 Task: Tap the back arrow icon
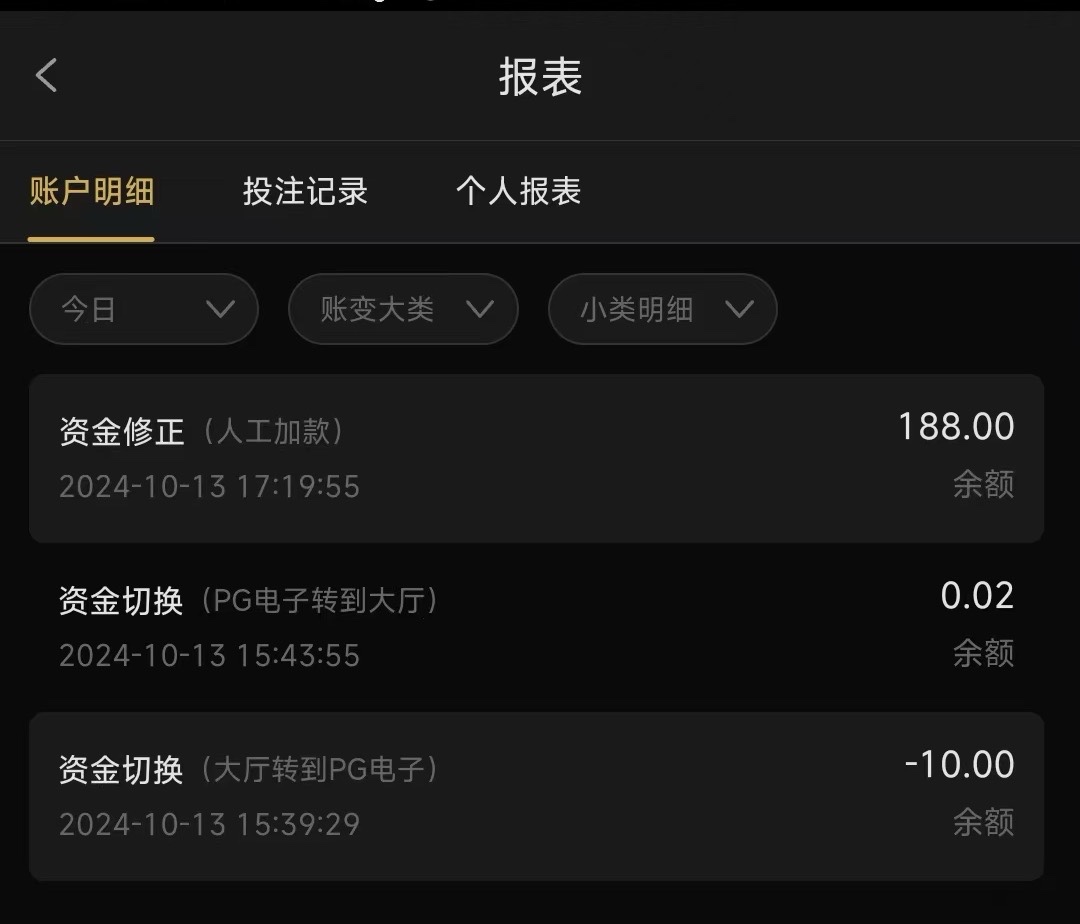point(46,75)
